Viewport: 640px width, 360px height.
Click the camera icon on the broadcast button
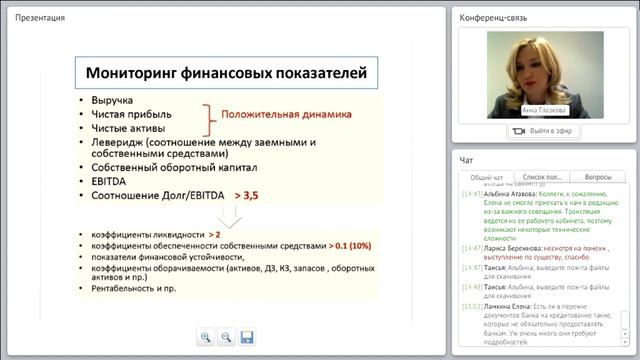[518, 131]
